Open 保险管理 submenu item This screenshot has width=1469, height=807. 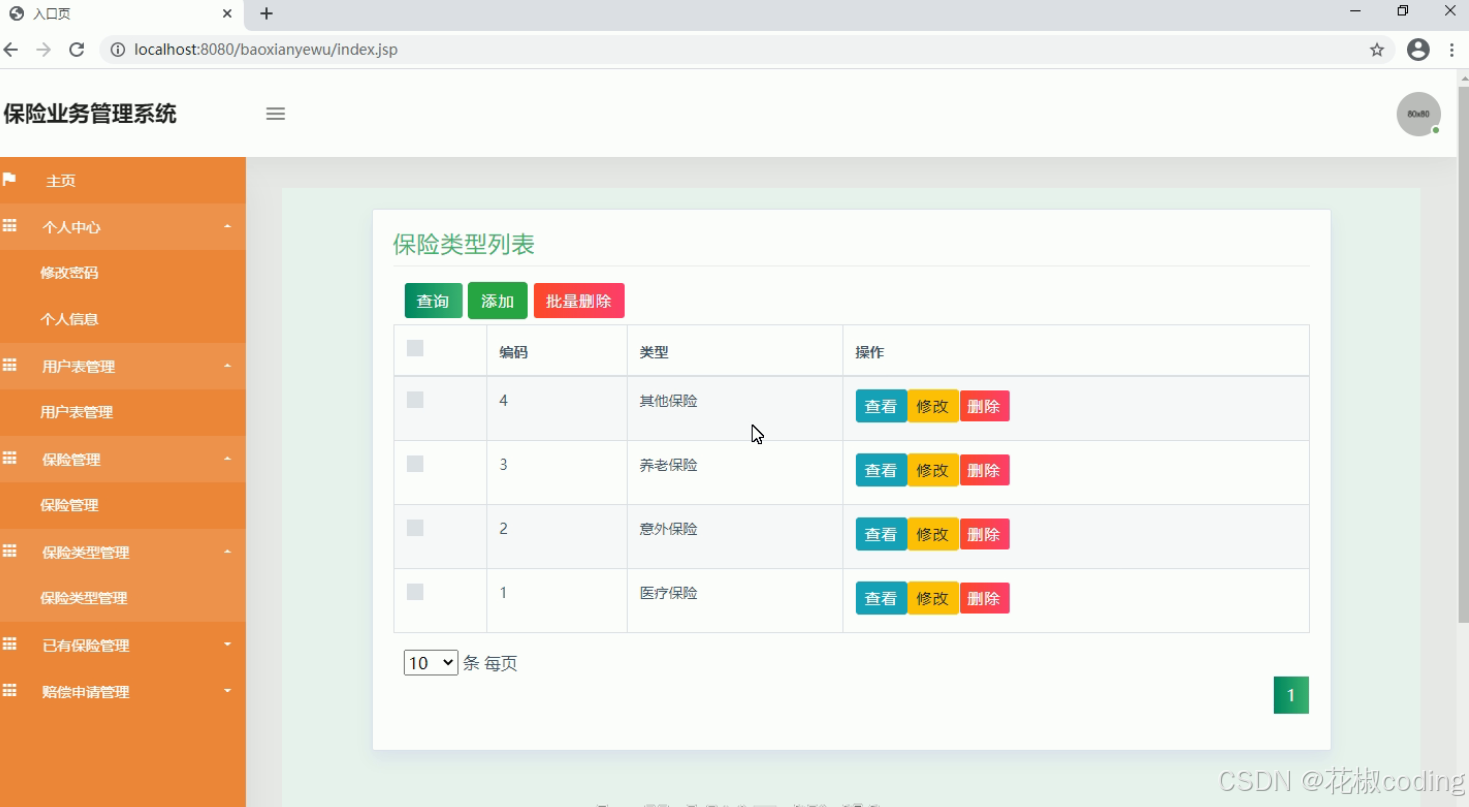point(69,505)
